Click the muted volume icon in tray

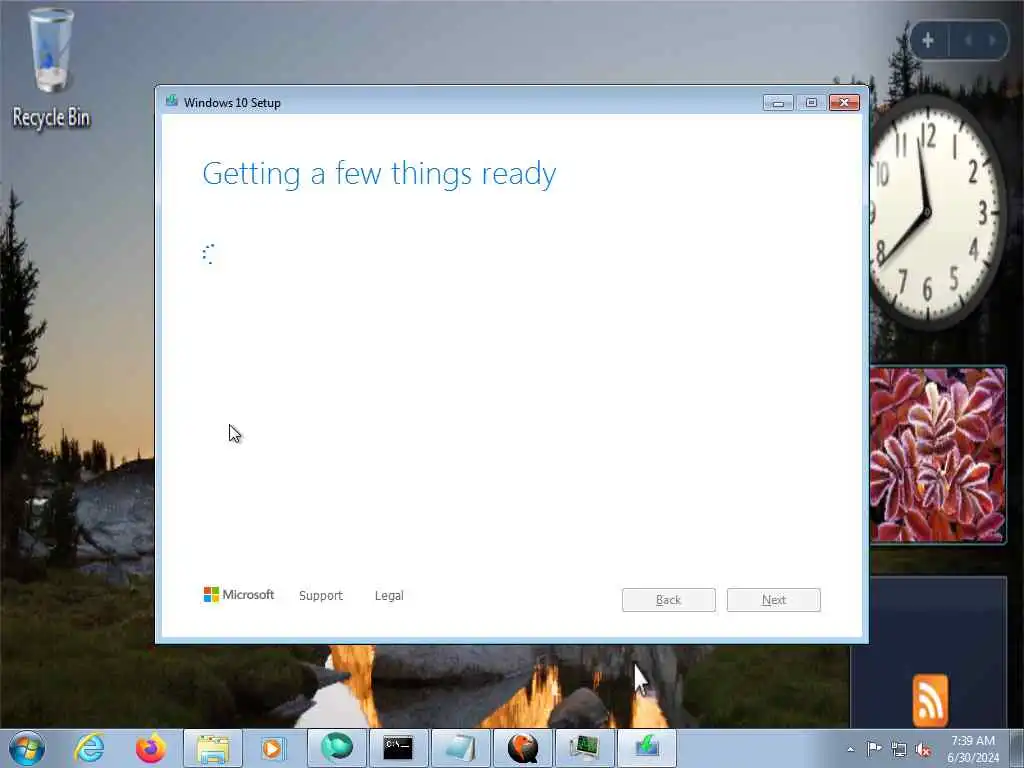[x=923, y=749]
